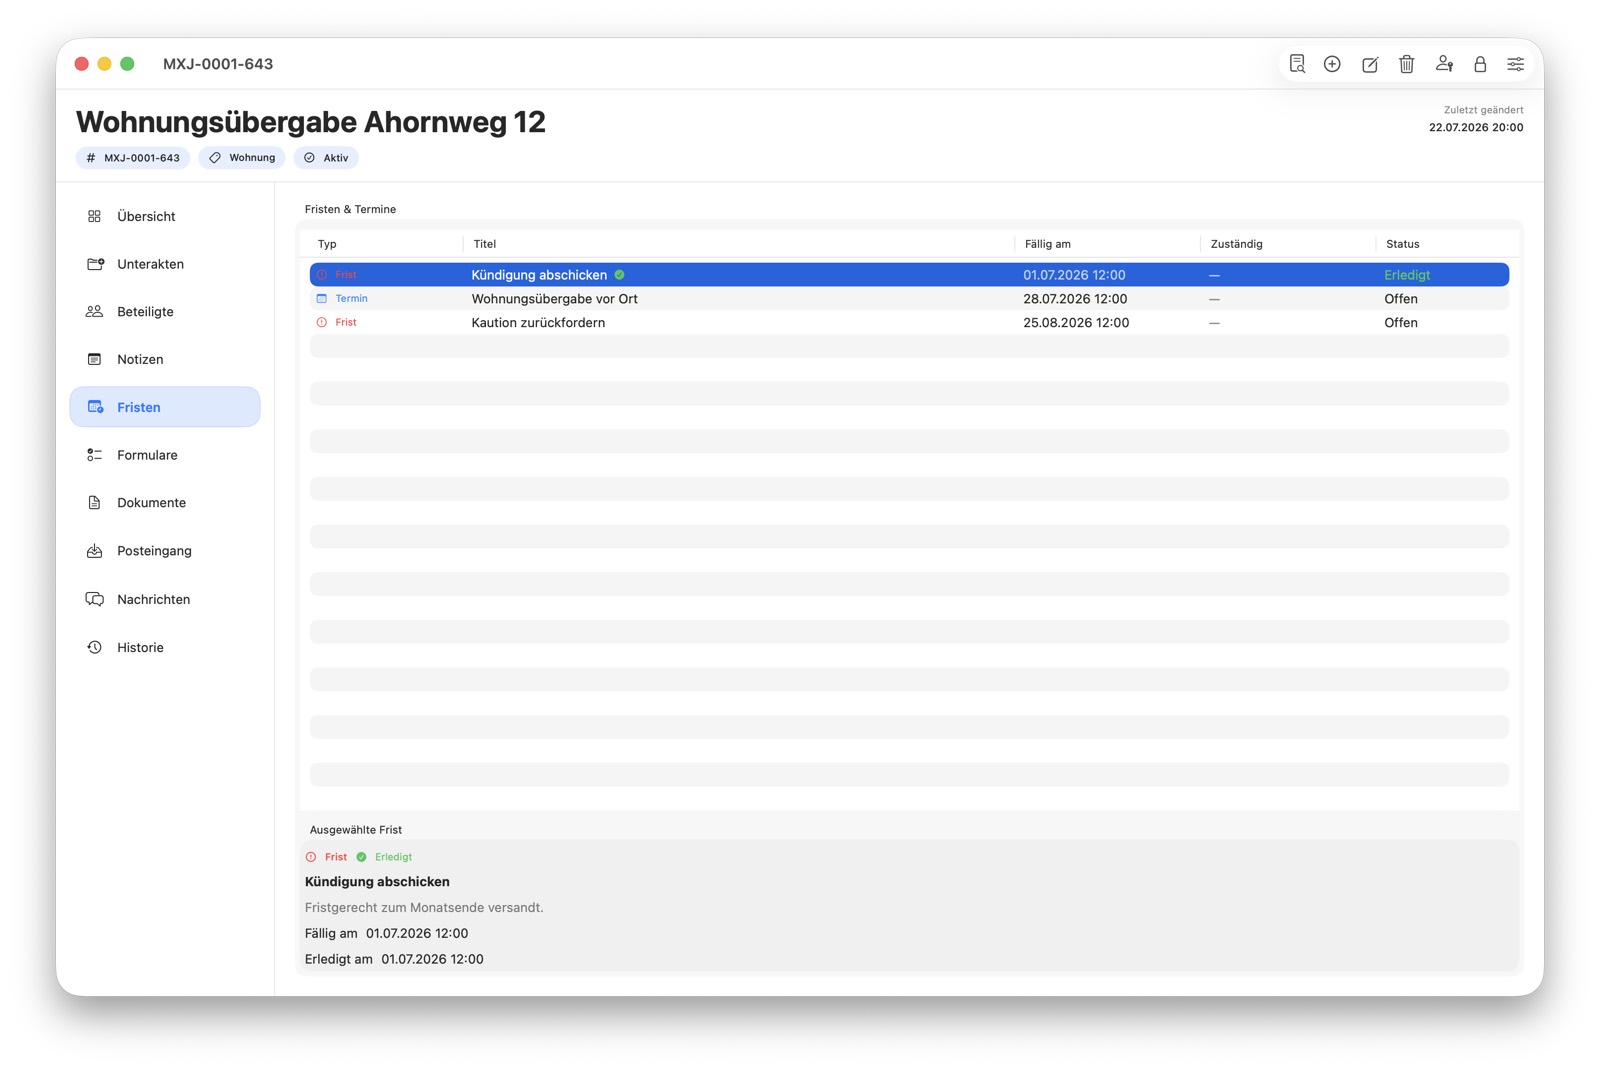Click the date 28.07.2026 12:00 cell
1600x1070 pixels.
coord(1075,299)
